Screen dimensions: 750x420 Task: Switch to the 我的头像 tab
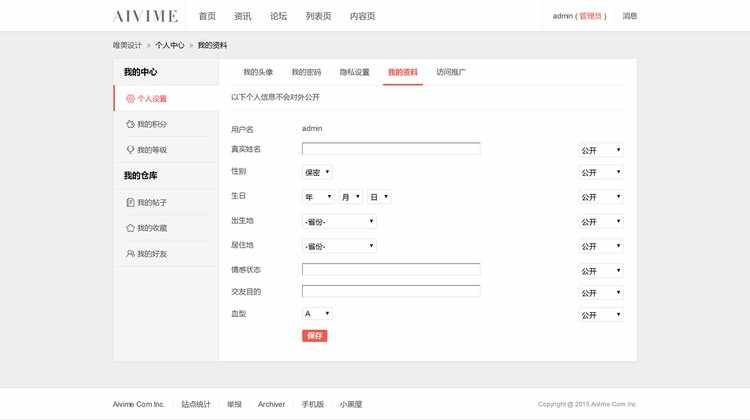tap(258, 72)
